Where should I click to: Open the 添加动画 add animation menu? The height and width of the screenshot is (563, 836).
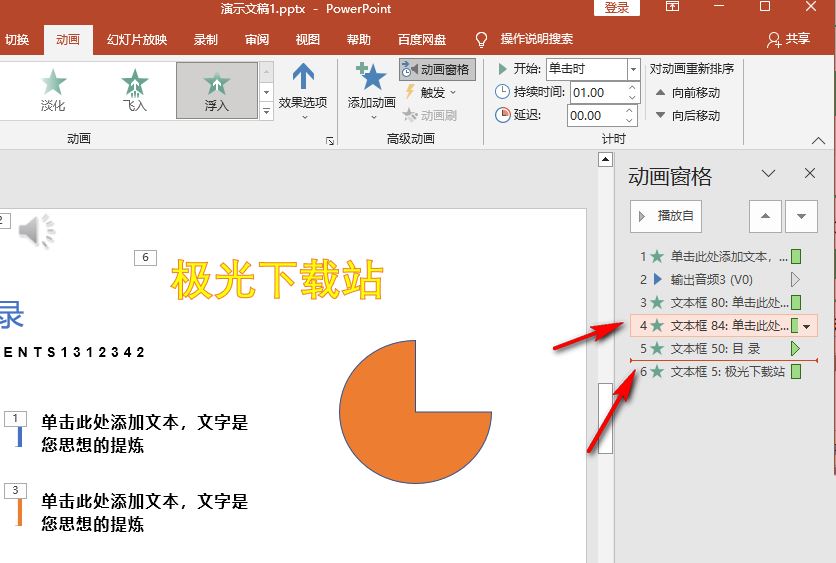(x=371, y=86)
